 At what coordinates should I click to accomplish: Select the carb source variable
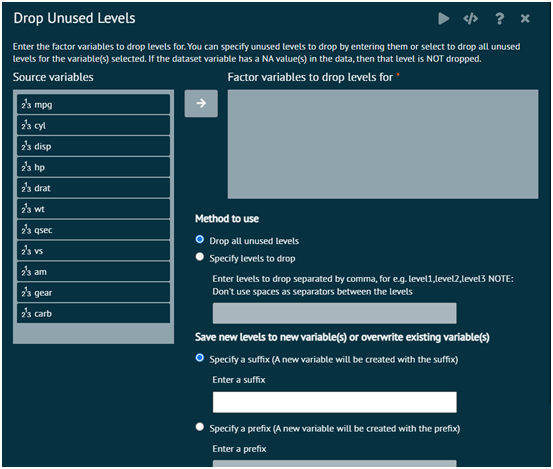coord(93,313)
